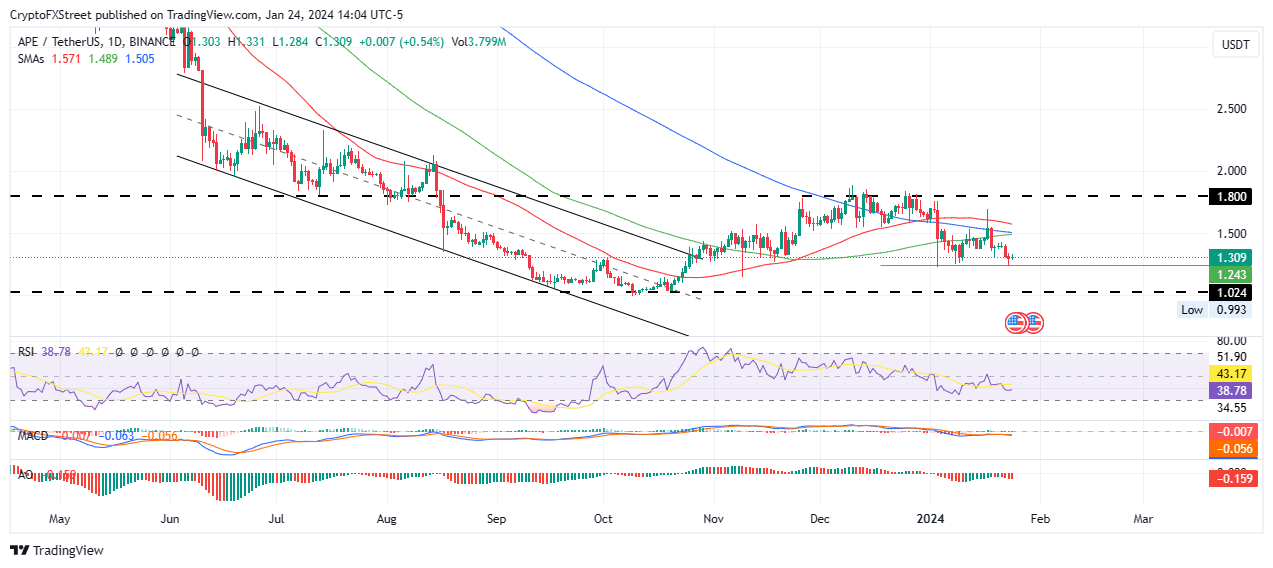Open the USDT currency selector
This screenshot has height=568, width=1273.
(1236, 45)
